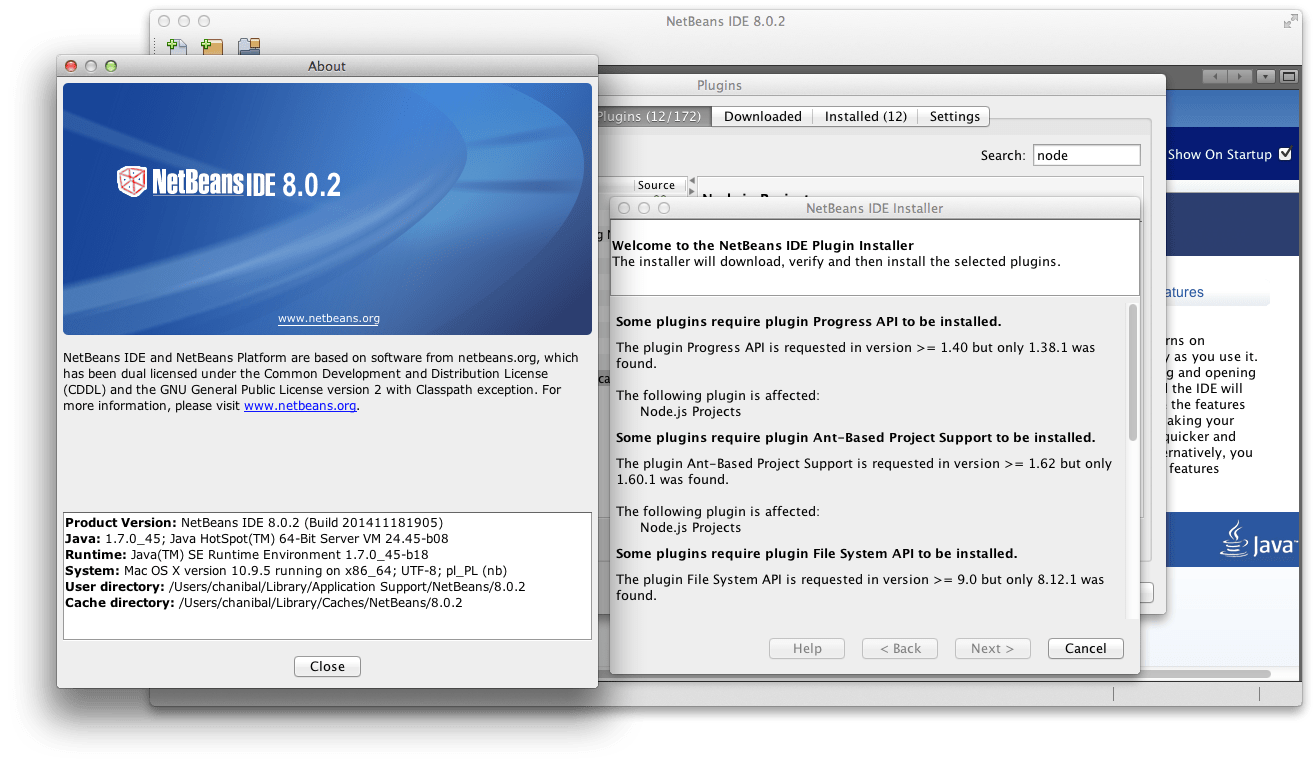Click the NetBeans IDE 8.0.2 logo
Image resolution: width=1316 pixels, height=767 pixels.
point(229,182)
